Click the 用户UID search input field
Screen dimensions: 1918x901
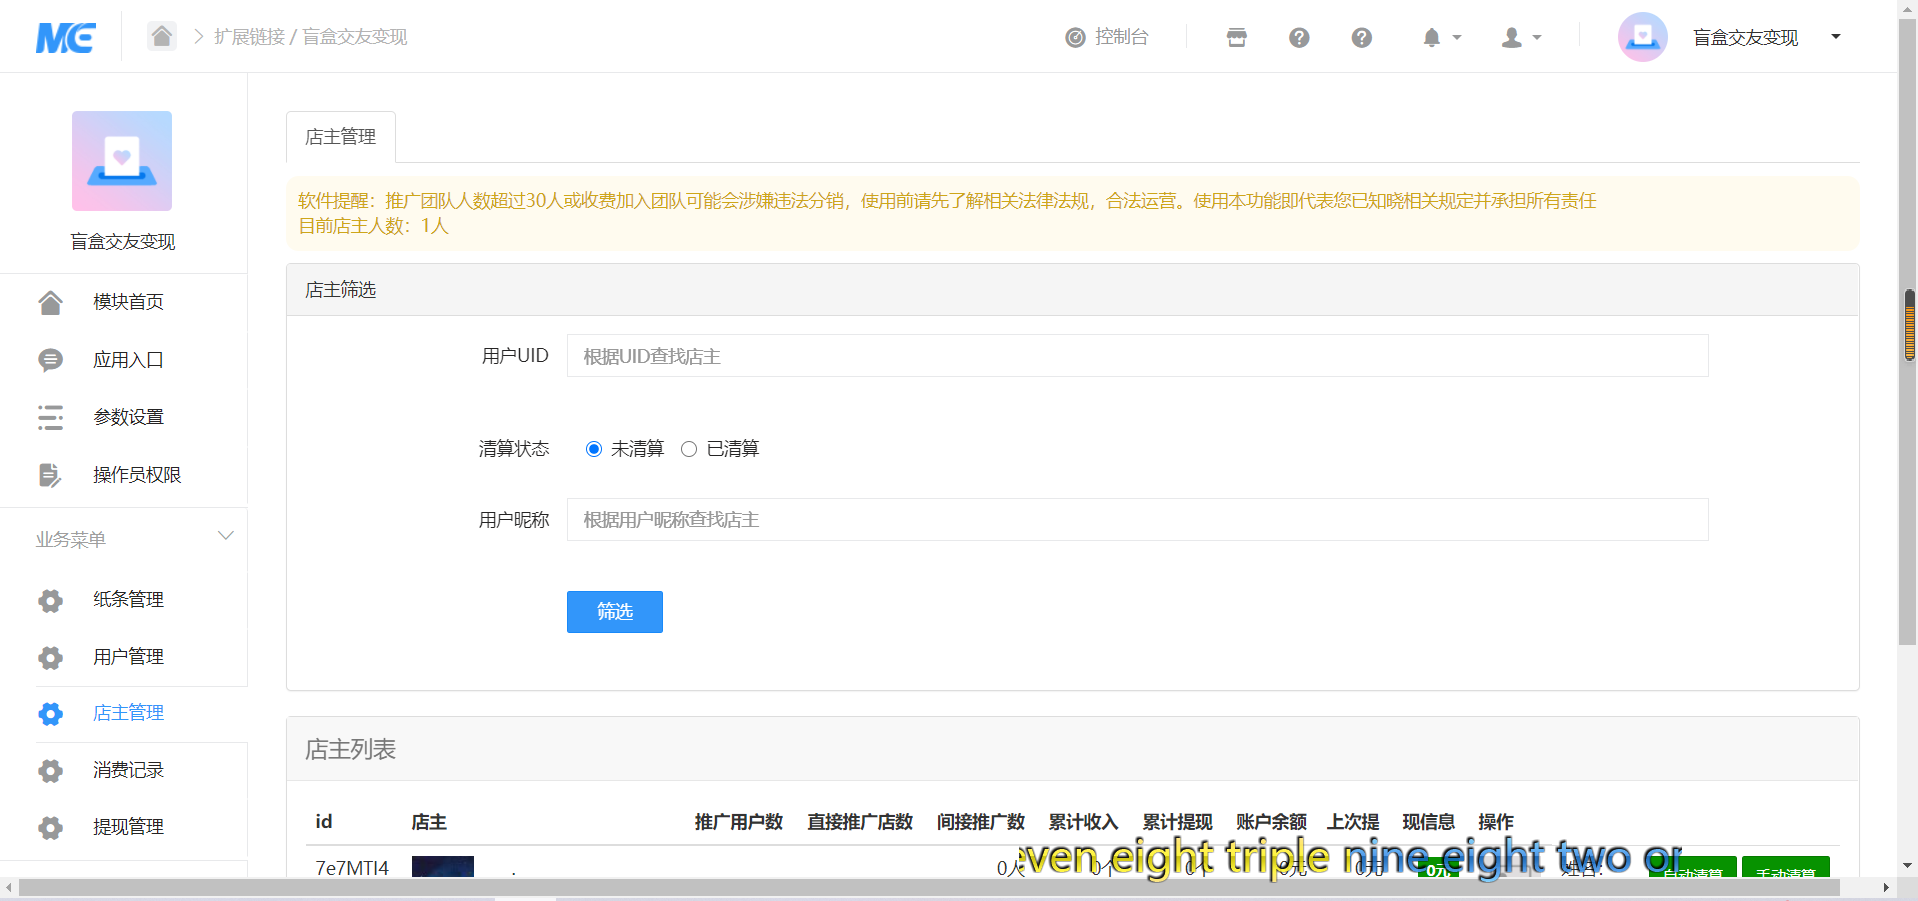(1137, 356)
